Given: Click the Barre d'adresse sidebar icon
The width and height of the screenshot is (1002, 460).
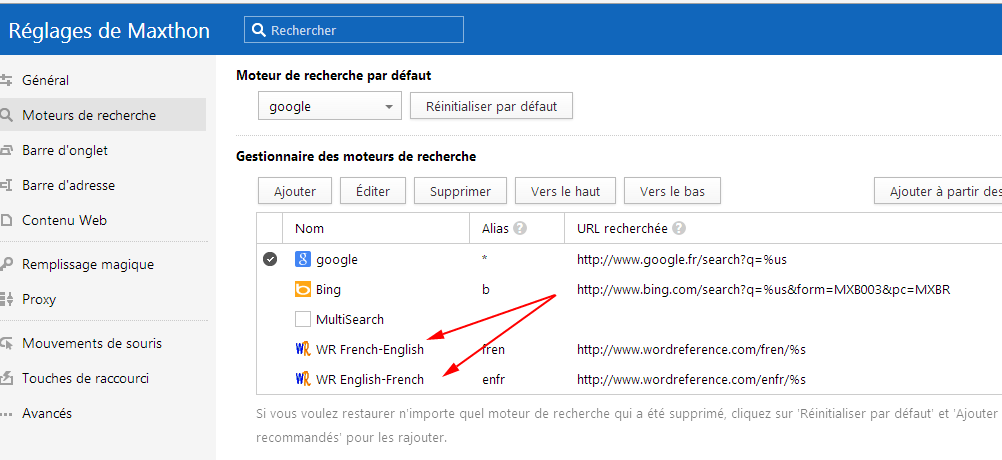Looking at the screenshot, I should coord(6,186).
